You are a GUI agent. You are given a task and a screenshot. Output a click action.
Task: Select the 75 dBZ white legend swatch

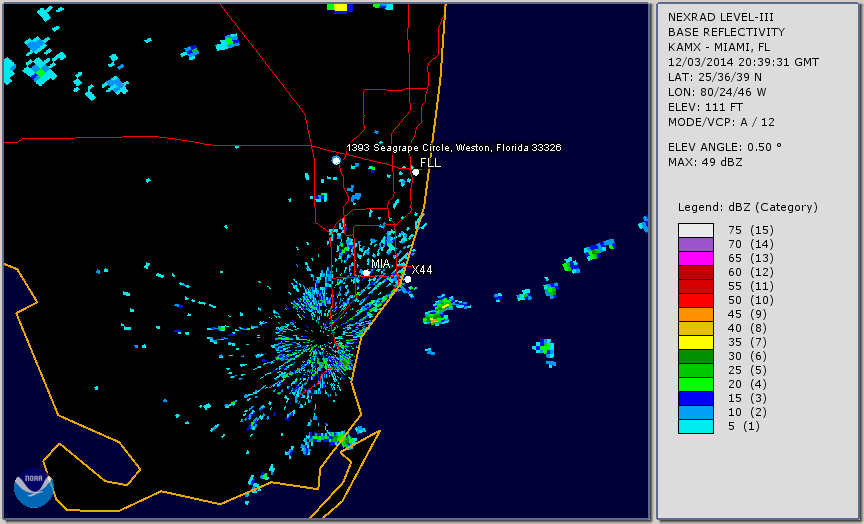(x=696, y=230)
